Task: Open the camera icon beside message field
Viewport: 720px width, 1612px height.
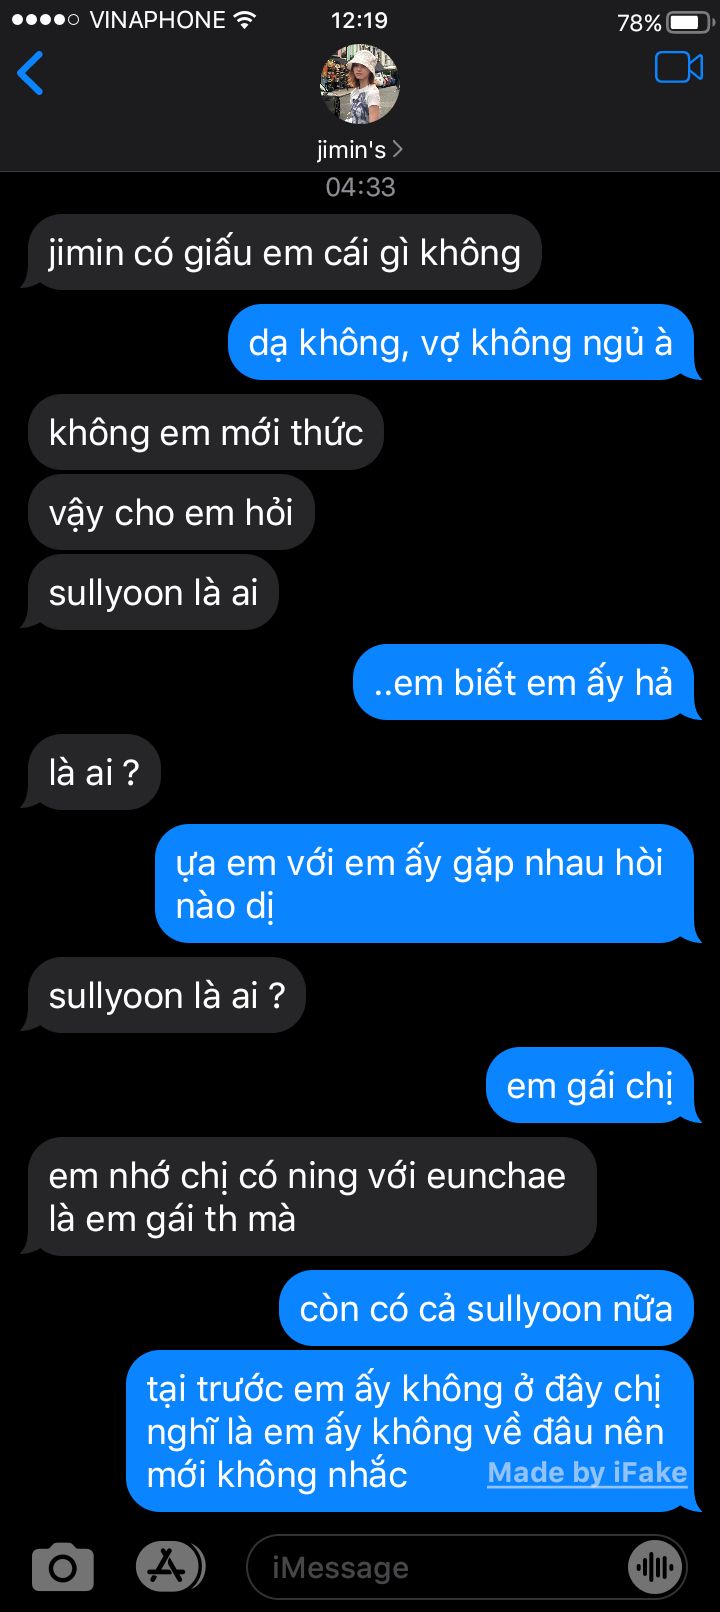Action: click(x=63, y=1567)
